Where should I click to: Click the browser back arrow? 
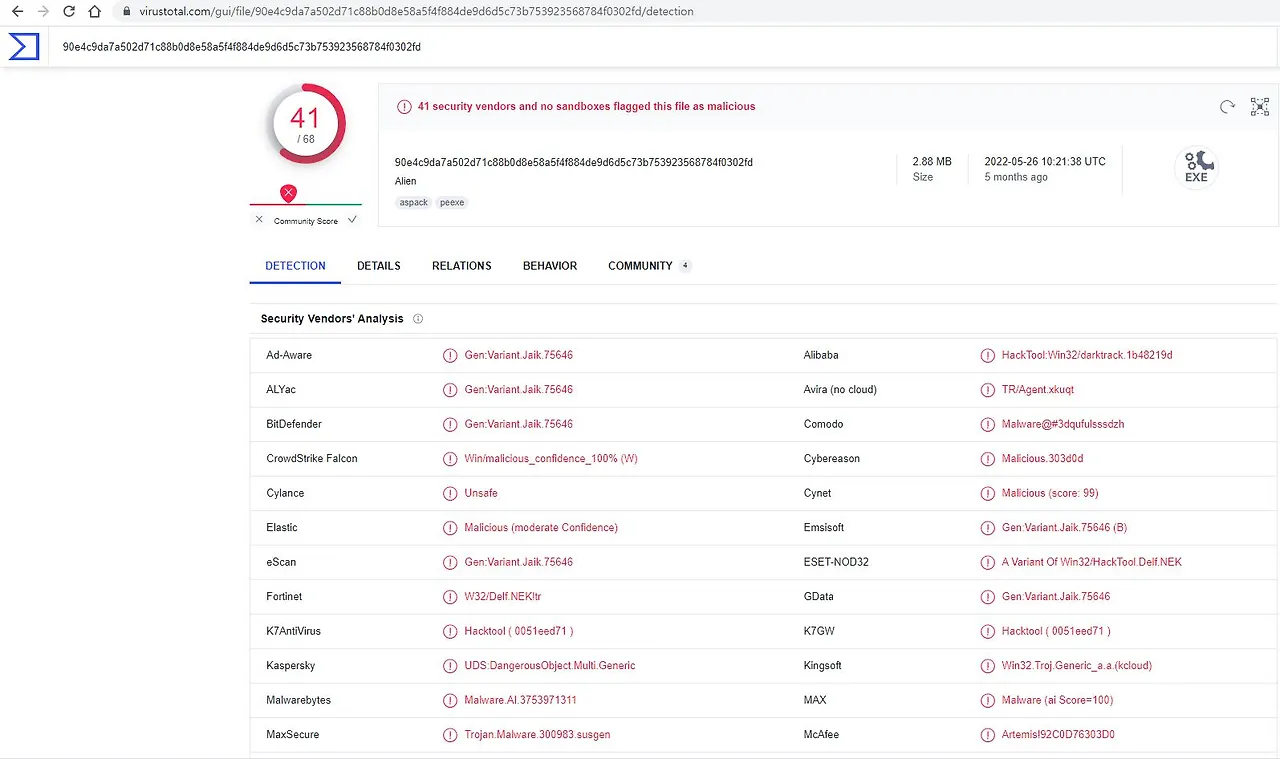(x=16, y=12)
